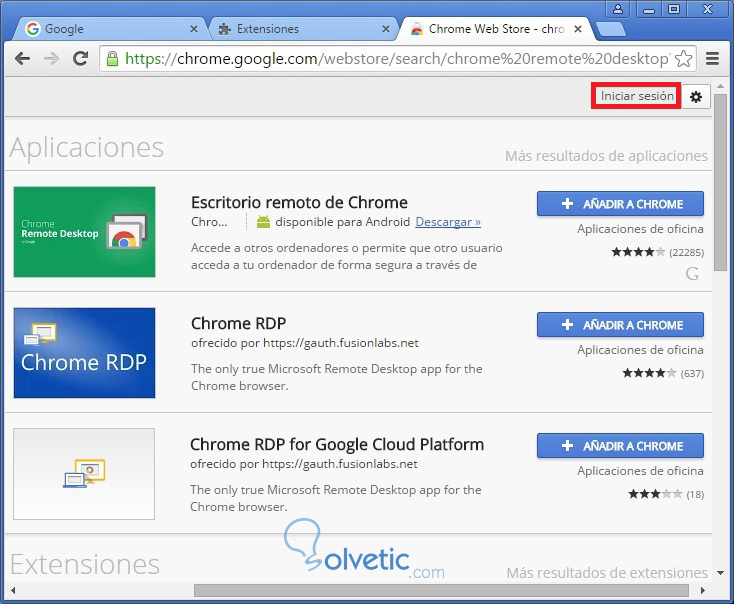The width and height of the screenshot is (734, 604).
Task: Open Más resultados de aplicaciones
Action: (606, 156)
